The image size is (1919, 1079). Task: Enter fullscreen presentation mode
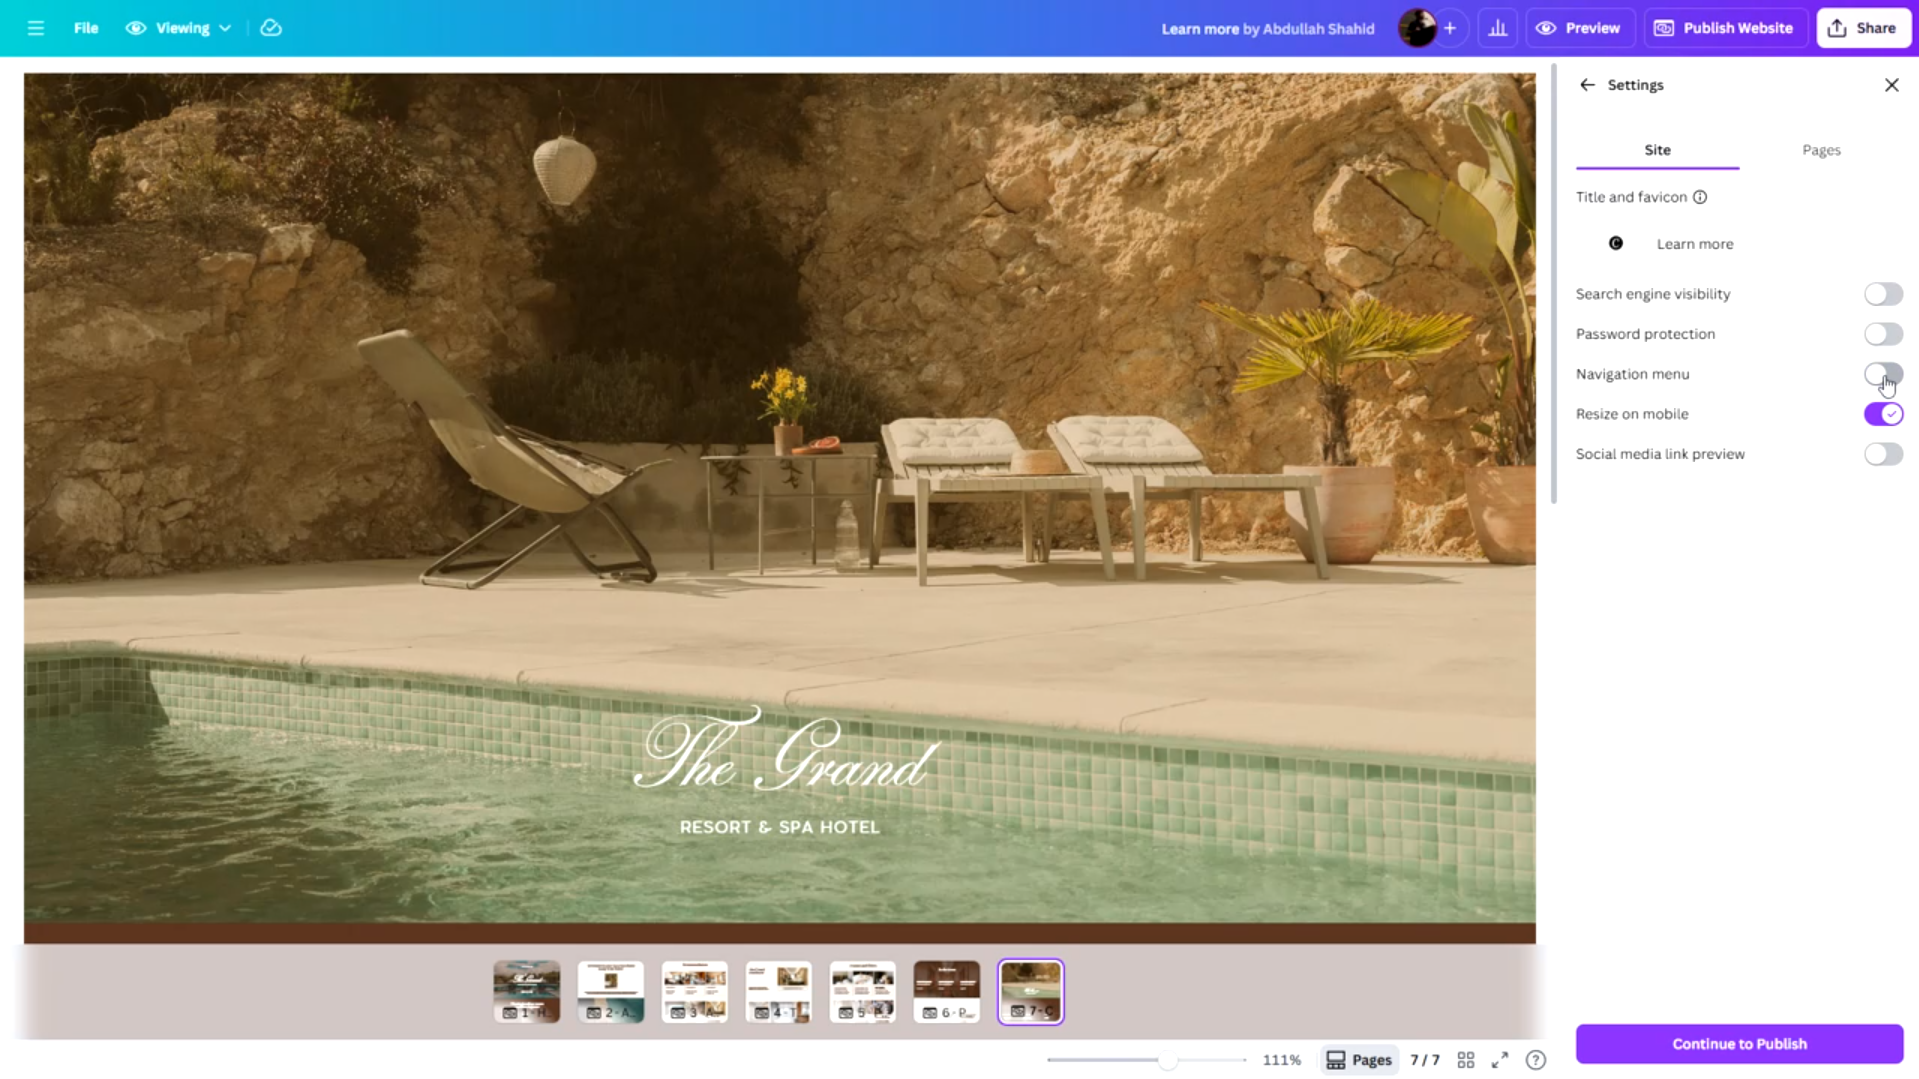pos(1499,1060)
